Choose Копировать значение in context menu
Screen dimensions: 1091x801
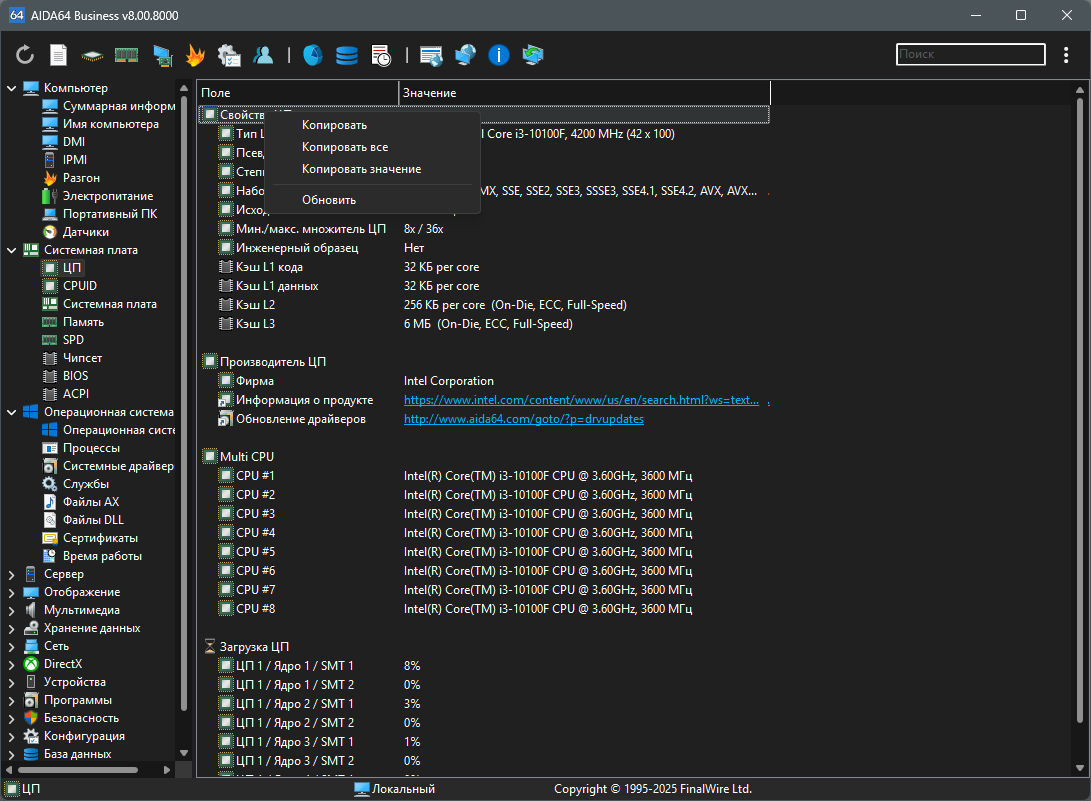(373, 169)
